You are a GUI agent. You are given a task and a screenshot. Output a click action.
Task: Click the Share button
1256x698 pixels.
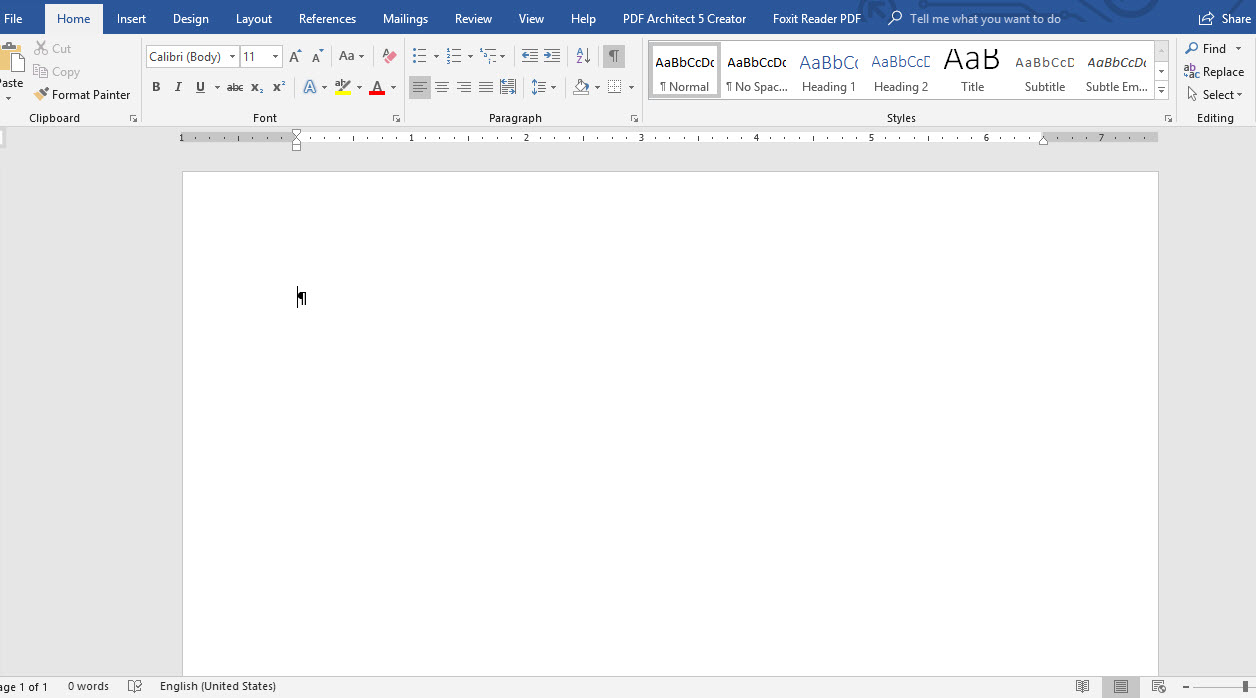(x=1226, y=18)
